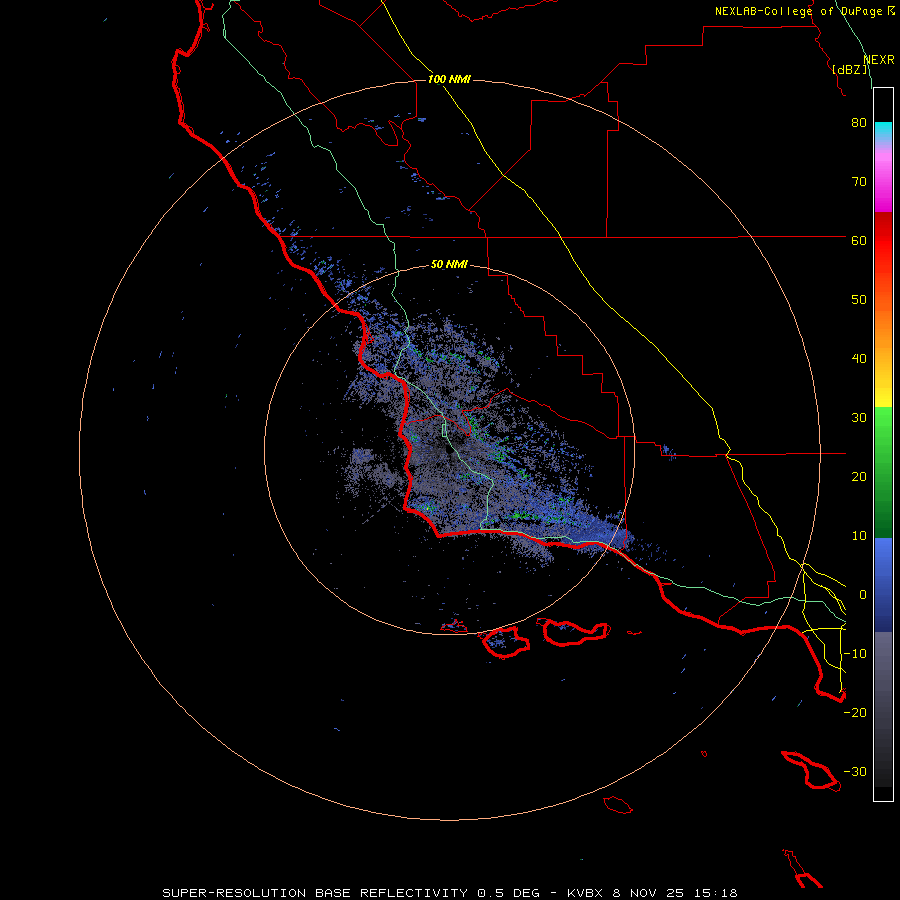900x900 pixels.
Task: Click the [dBZ] units label
Action: (x=850, y=70)
